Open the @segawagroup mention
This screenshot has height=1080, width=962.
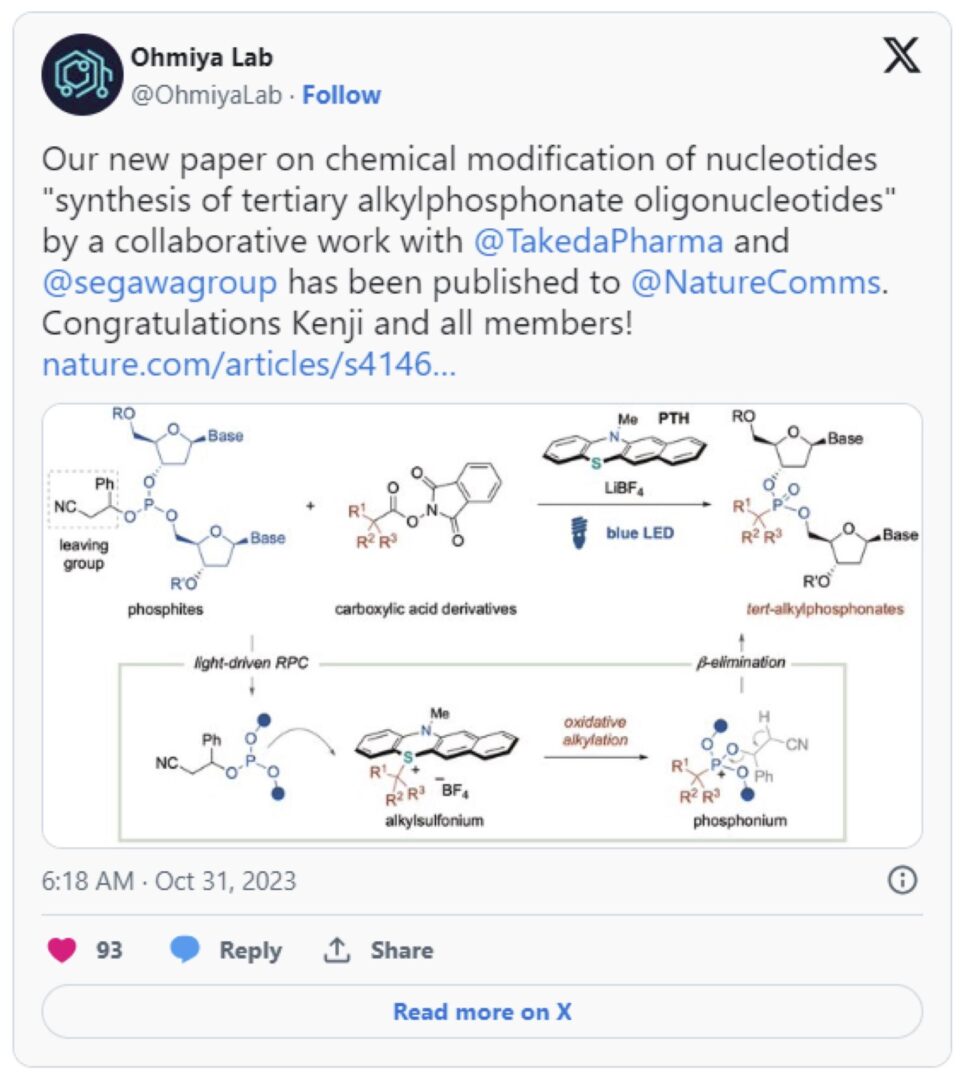[x=160, y=282]
